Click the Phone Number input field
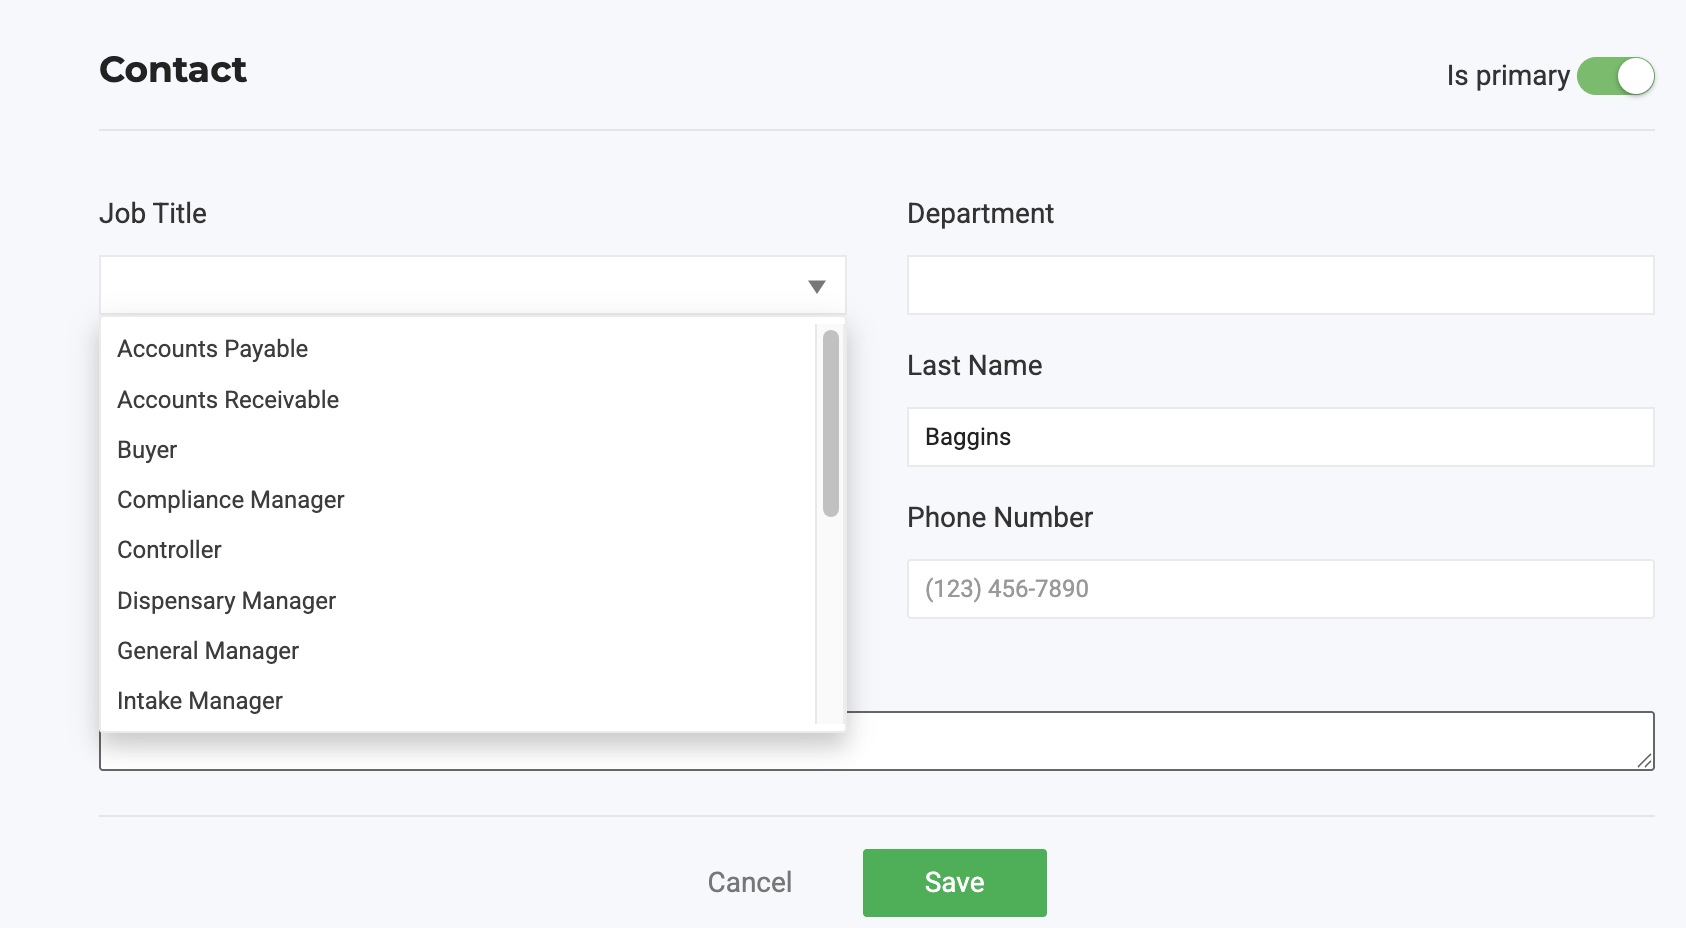This screenshot has width=1686, height=928. pos(1280,589)
